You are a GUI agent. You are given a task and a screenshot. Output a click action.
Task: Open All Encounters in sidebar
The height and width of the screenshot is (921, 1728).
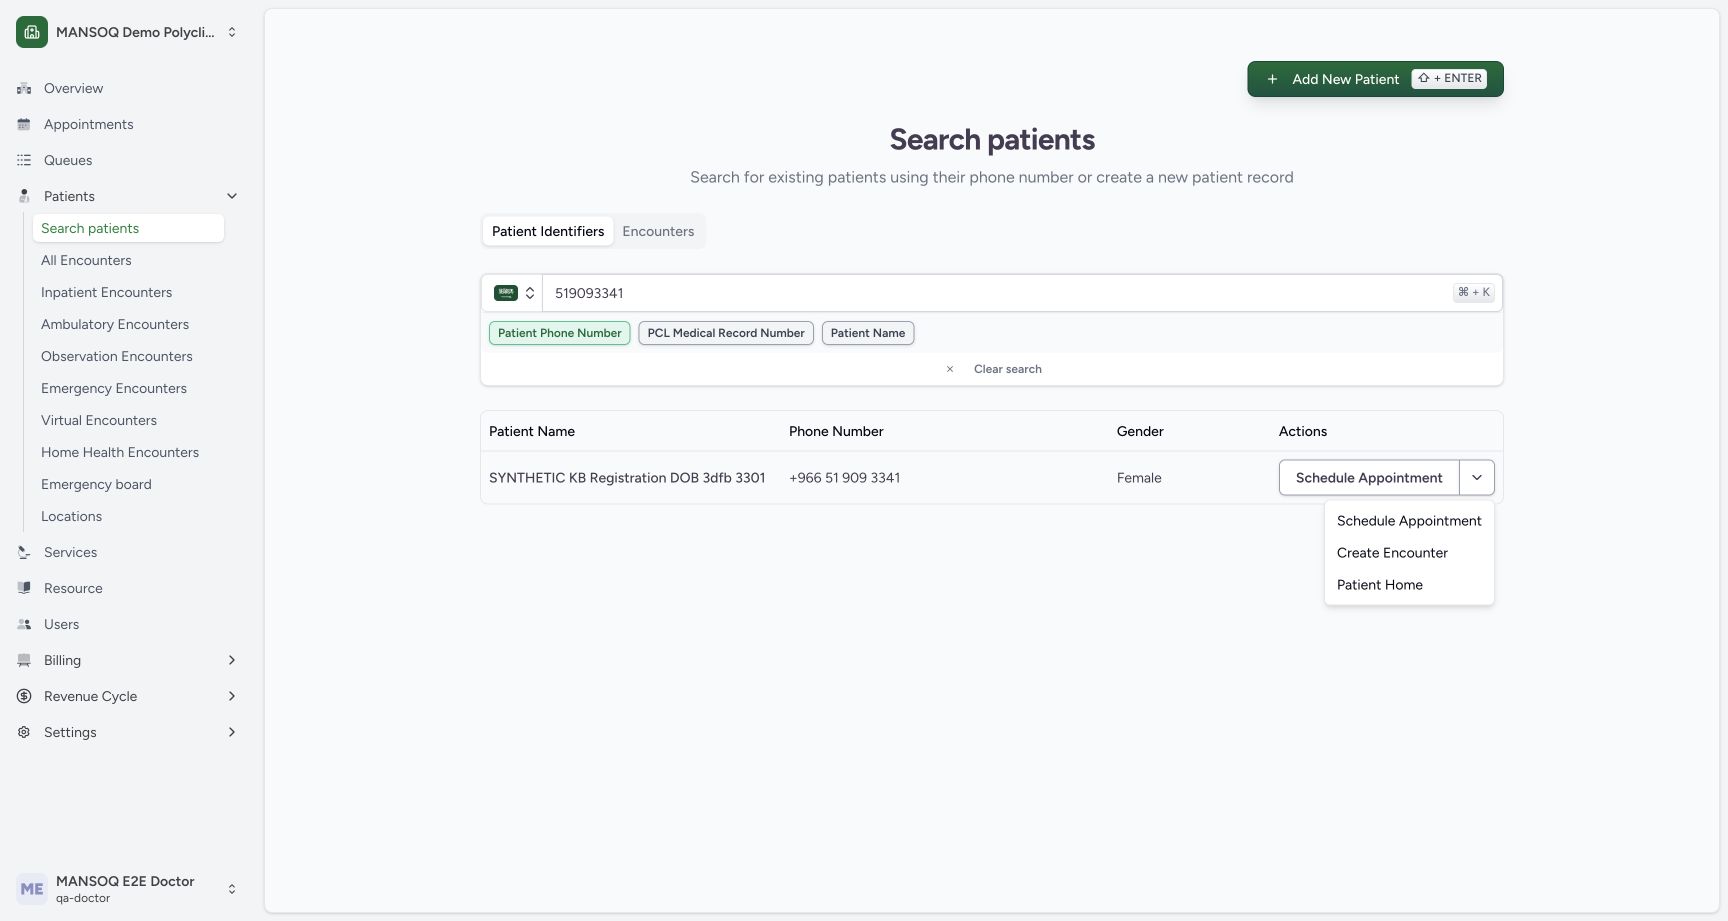(x=128, y=260)
